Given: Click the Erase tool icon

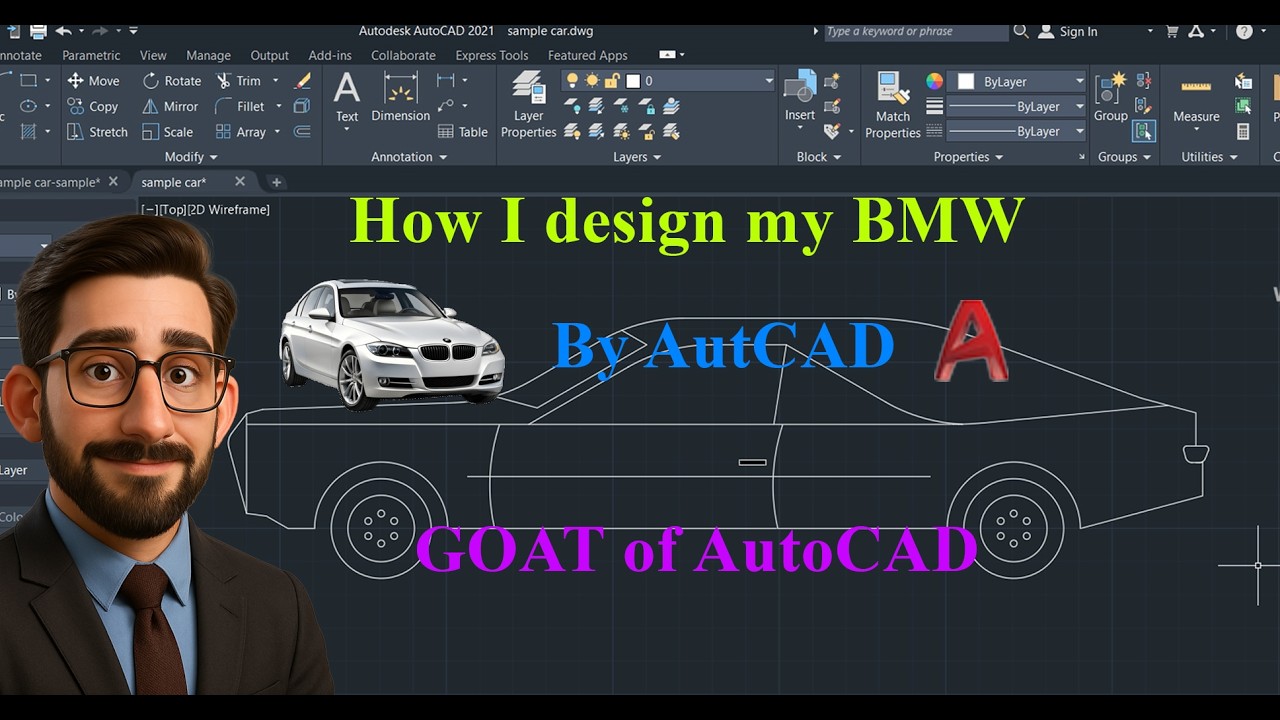Looking at the screenshot, I should click(302, 81).
